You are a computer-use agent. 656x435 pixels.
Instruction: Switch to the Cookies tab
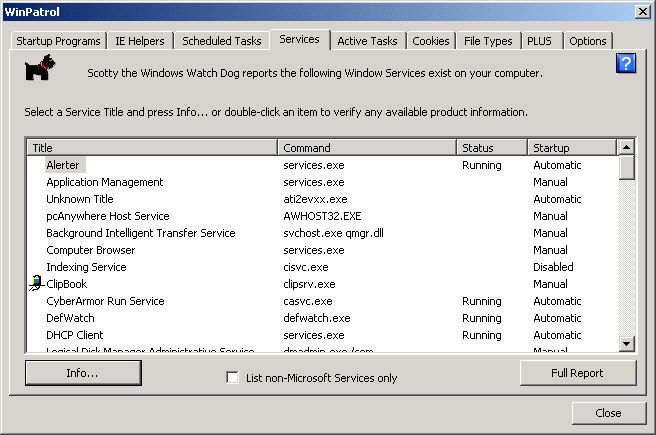(431, 41)
